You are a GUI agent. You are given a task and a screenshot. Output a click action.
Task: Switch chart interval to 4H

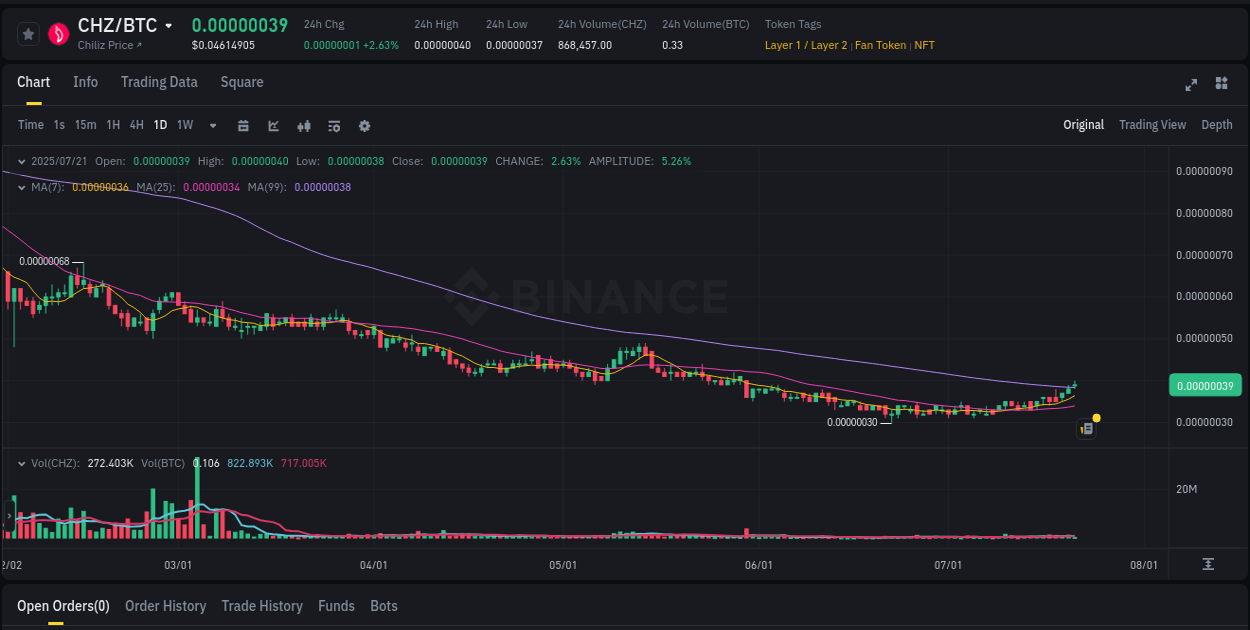[136, 125]
